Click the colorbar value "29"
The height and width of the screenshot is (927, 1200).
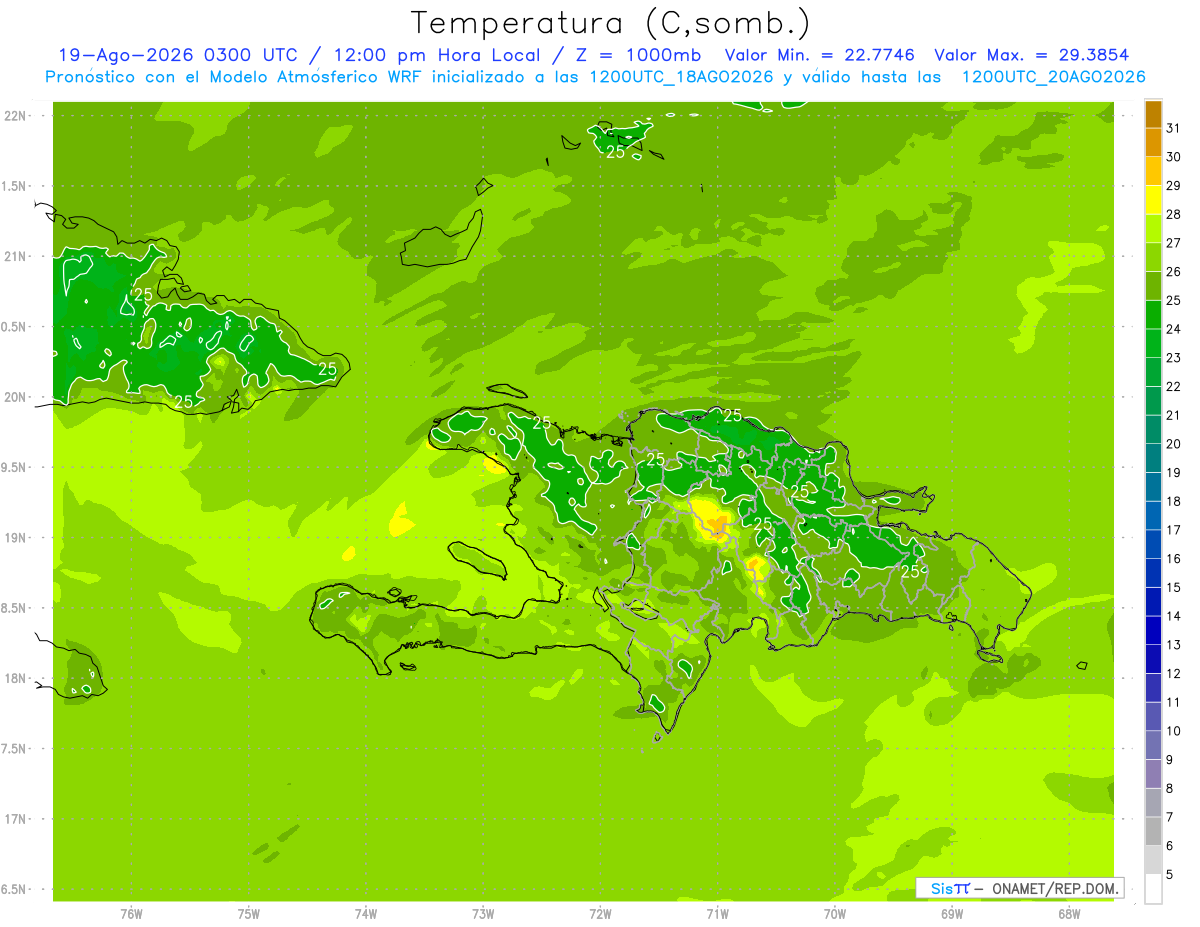(x=1174, y=185)
